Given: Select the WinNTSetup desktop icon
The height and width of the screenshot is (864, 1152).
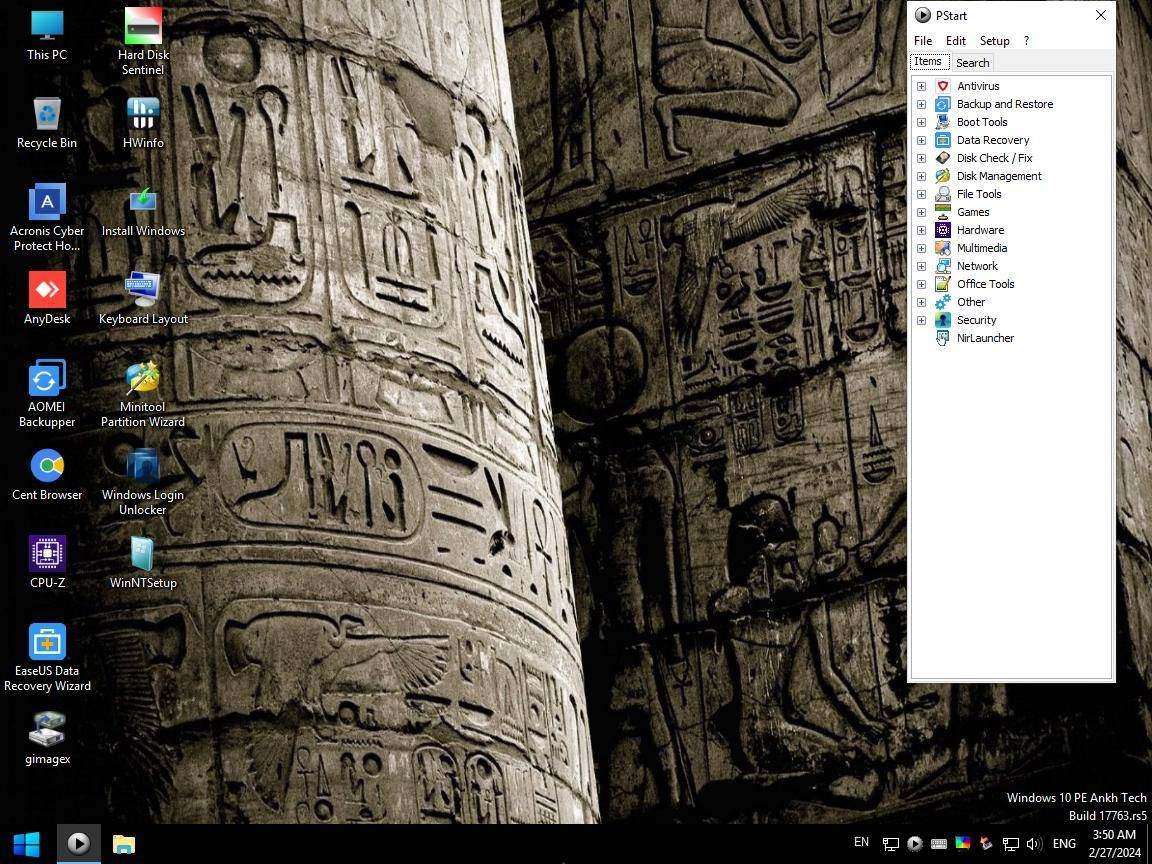Looking at the screenshot, I should pyautogui.click(x=143, y=564).
